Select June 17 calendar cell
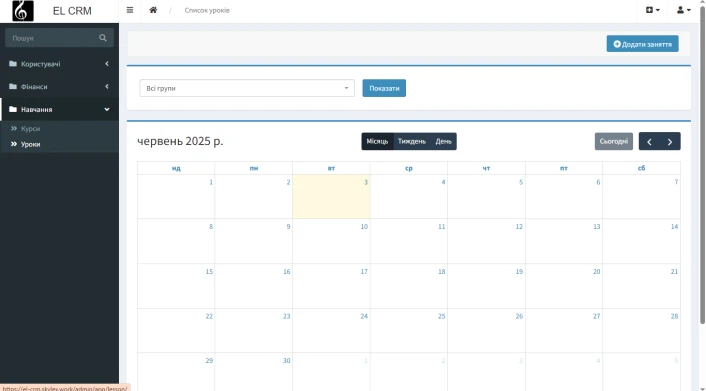This screenshot has width=706, height=391. 331,286
